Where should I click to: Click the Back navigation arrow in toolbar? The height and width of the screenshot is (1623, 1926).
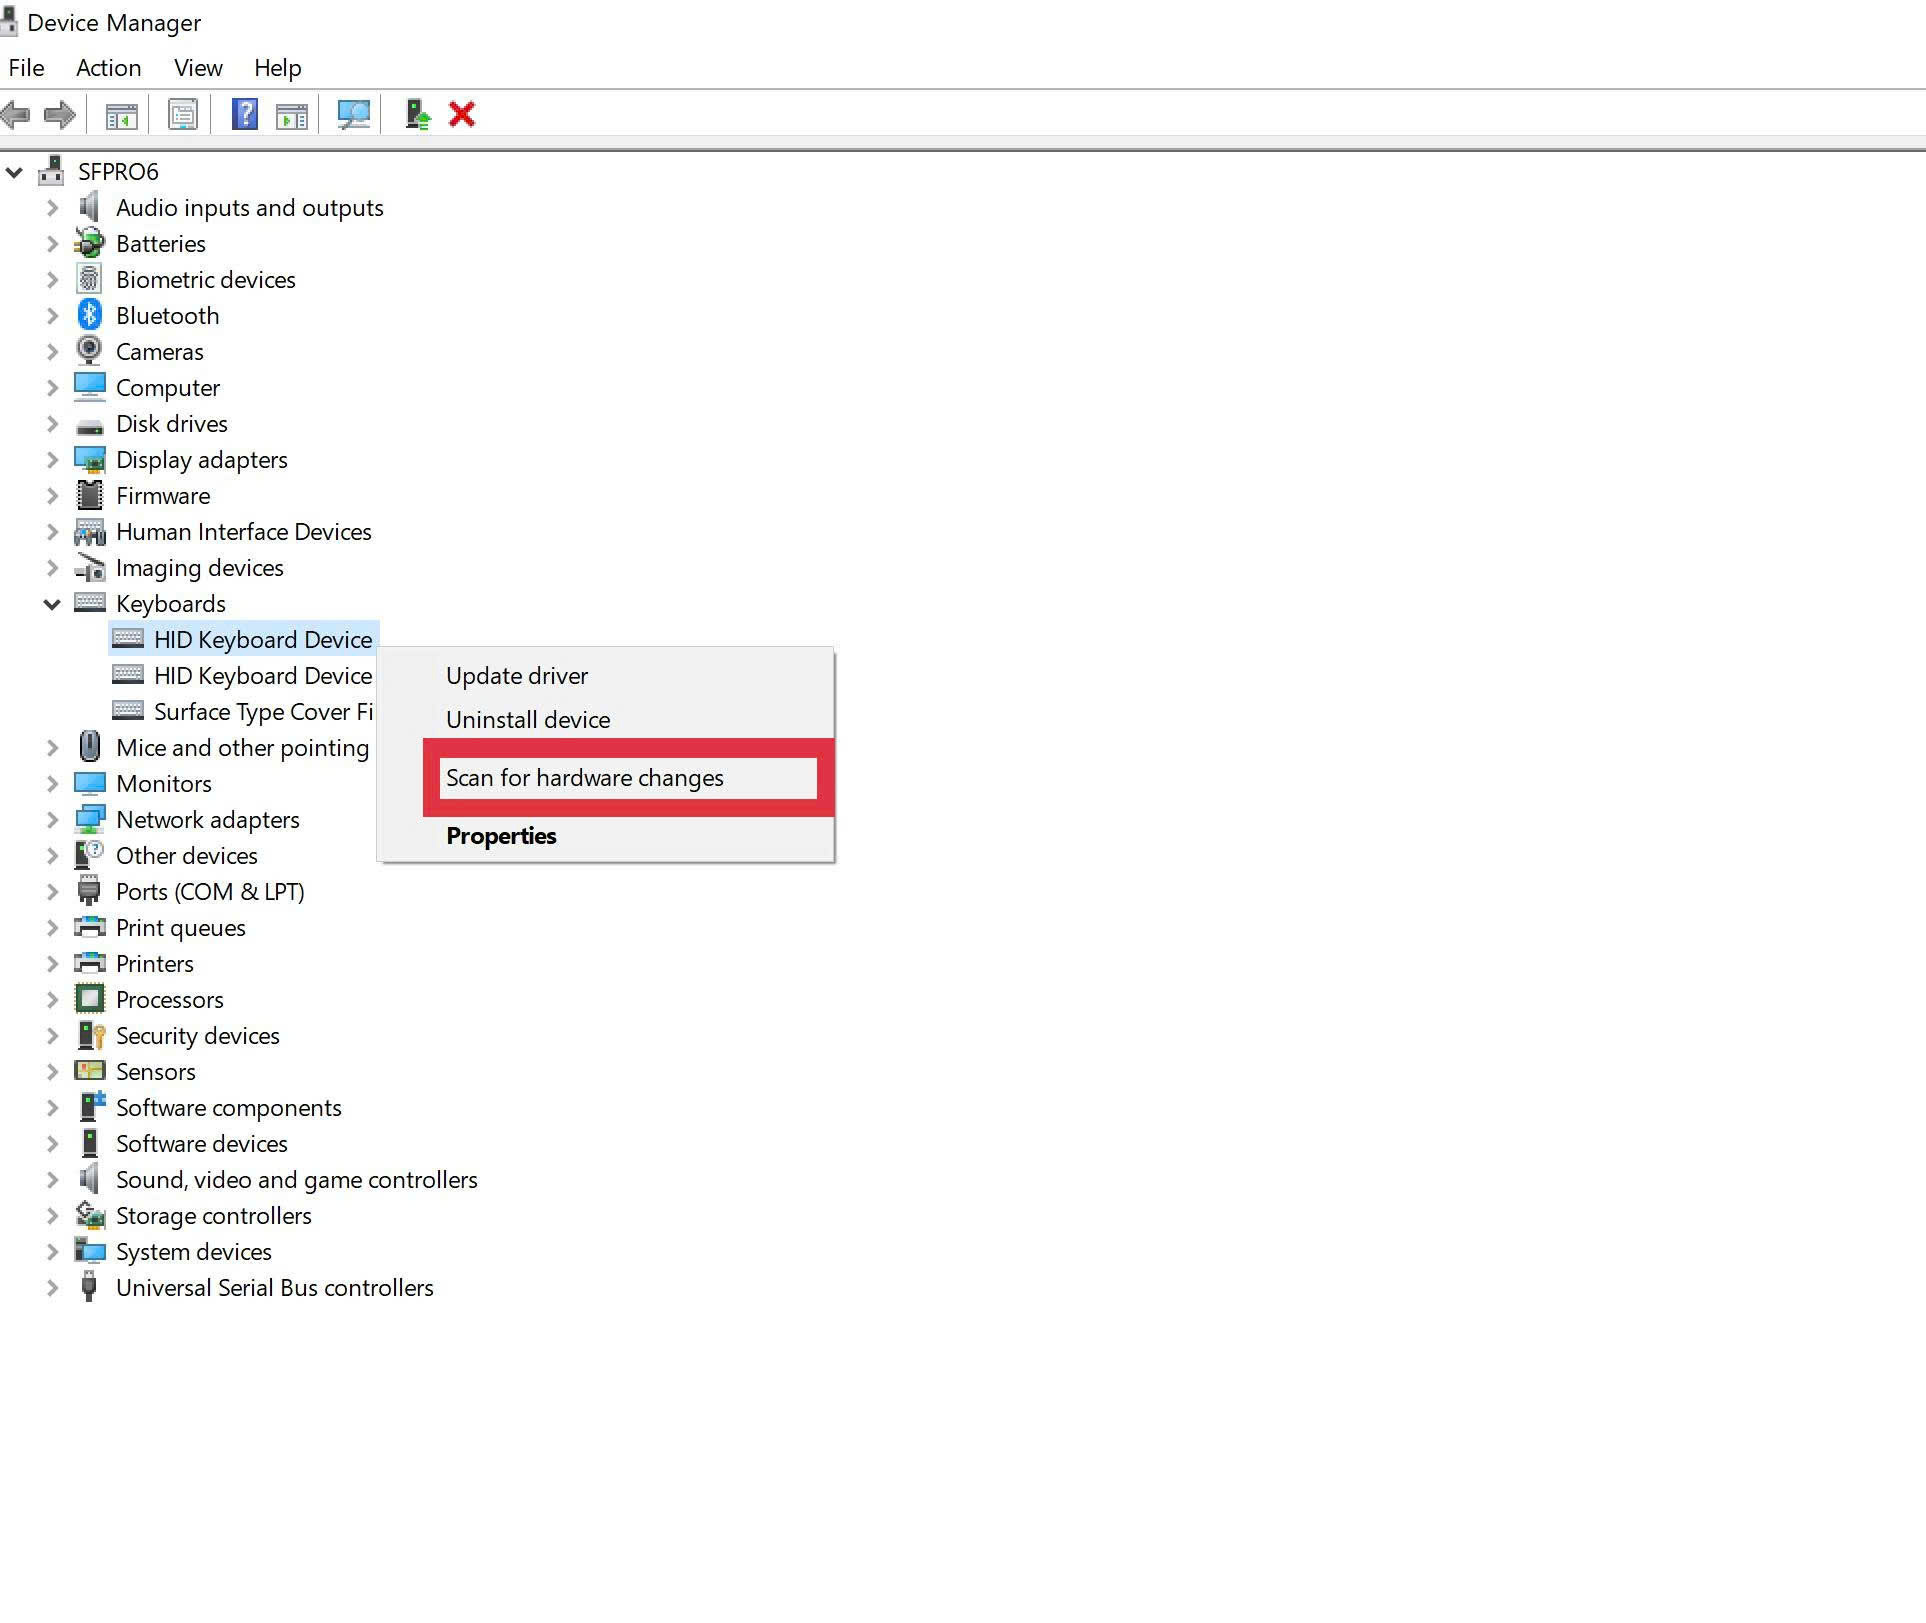pos(16,114)
